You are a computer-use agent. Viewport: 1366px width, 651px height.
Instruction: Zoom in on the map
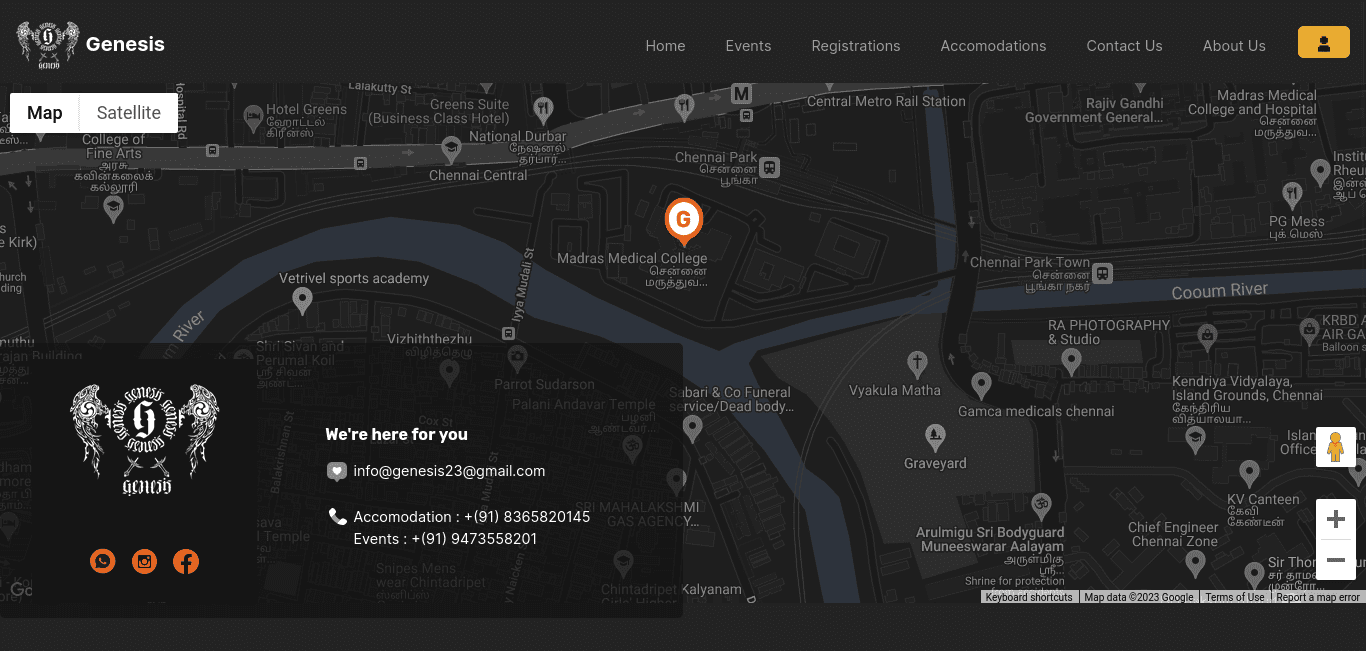click(x=1335, y=520)
